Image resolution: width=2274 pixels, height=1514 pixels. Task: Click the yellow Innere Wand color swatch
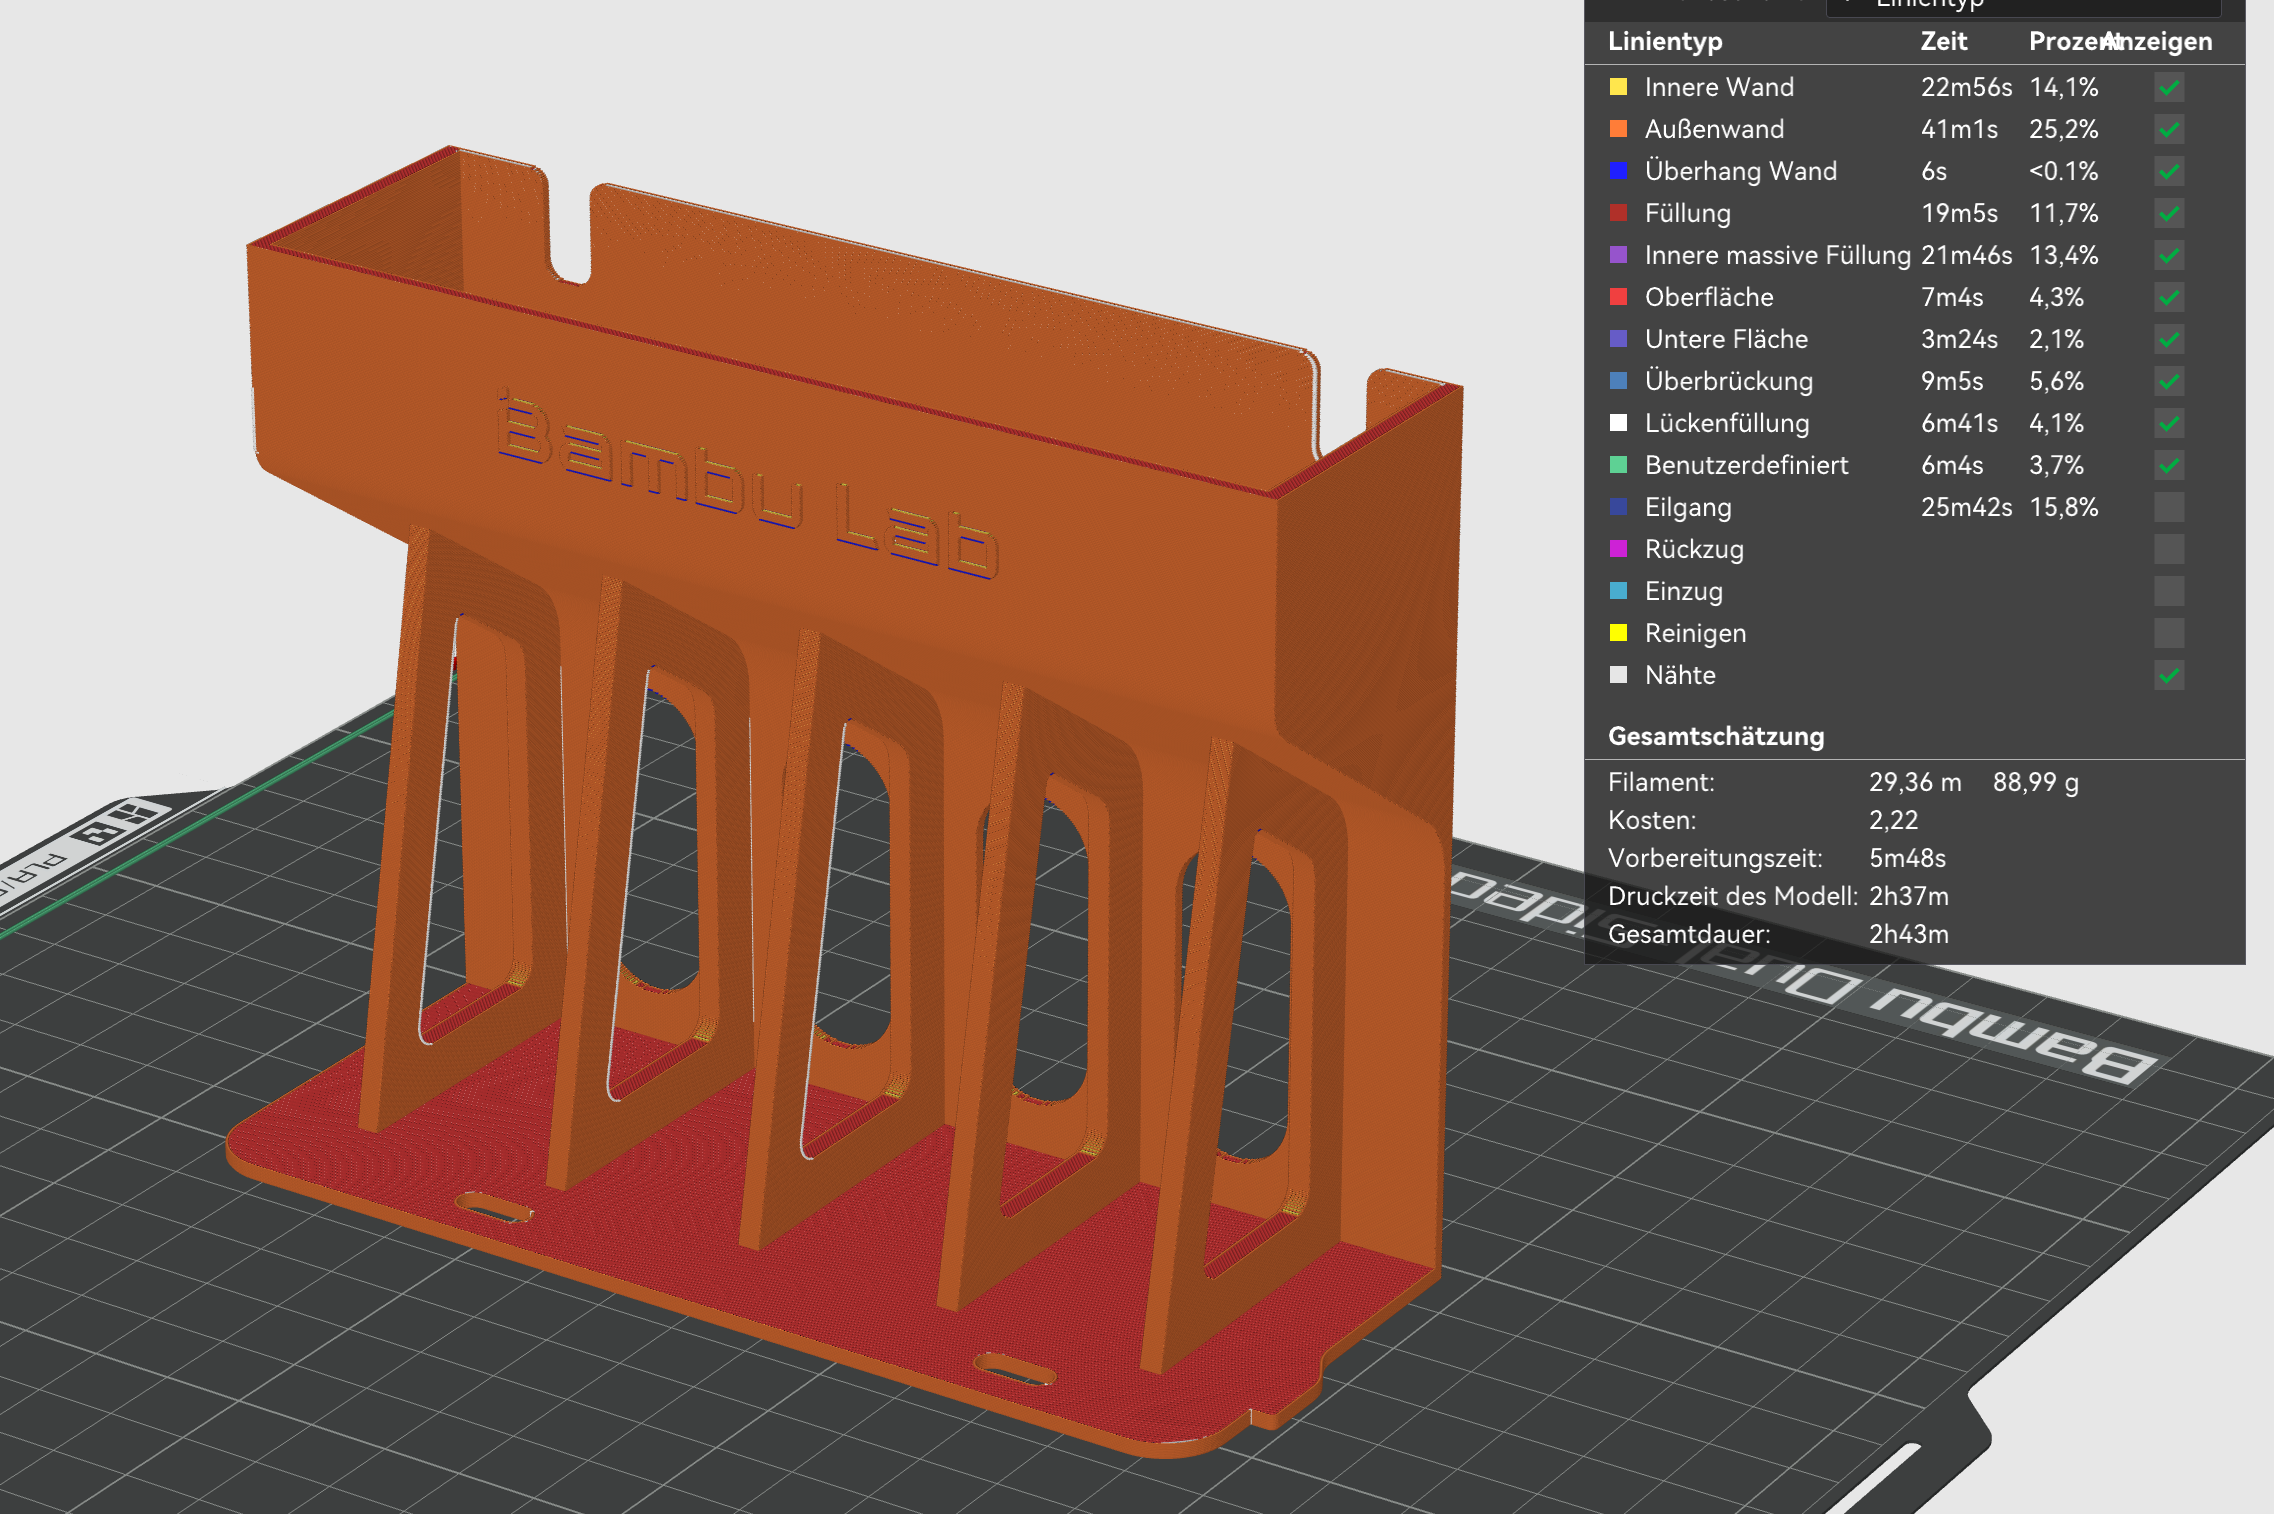(x=1618, y=87)
